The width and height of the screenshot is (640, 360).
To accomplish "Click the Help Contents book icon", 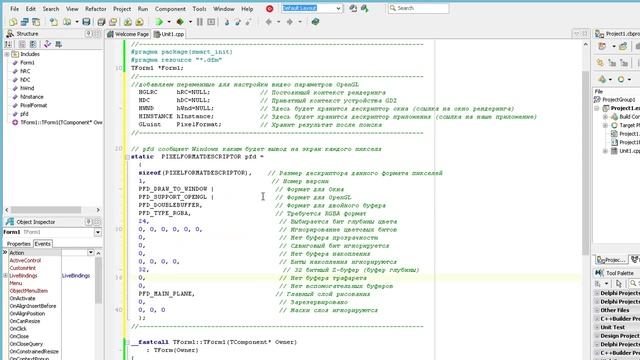I will 315,22.
